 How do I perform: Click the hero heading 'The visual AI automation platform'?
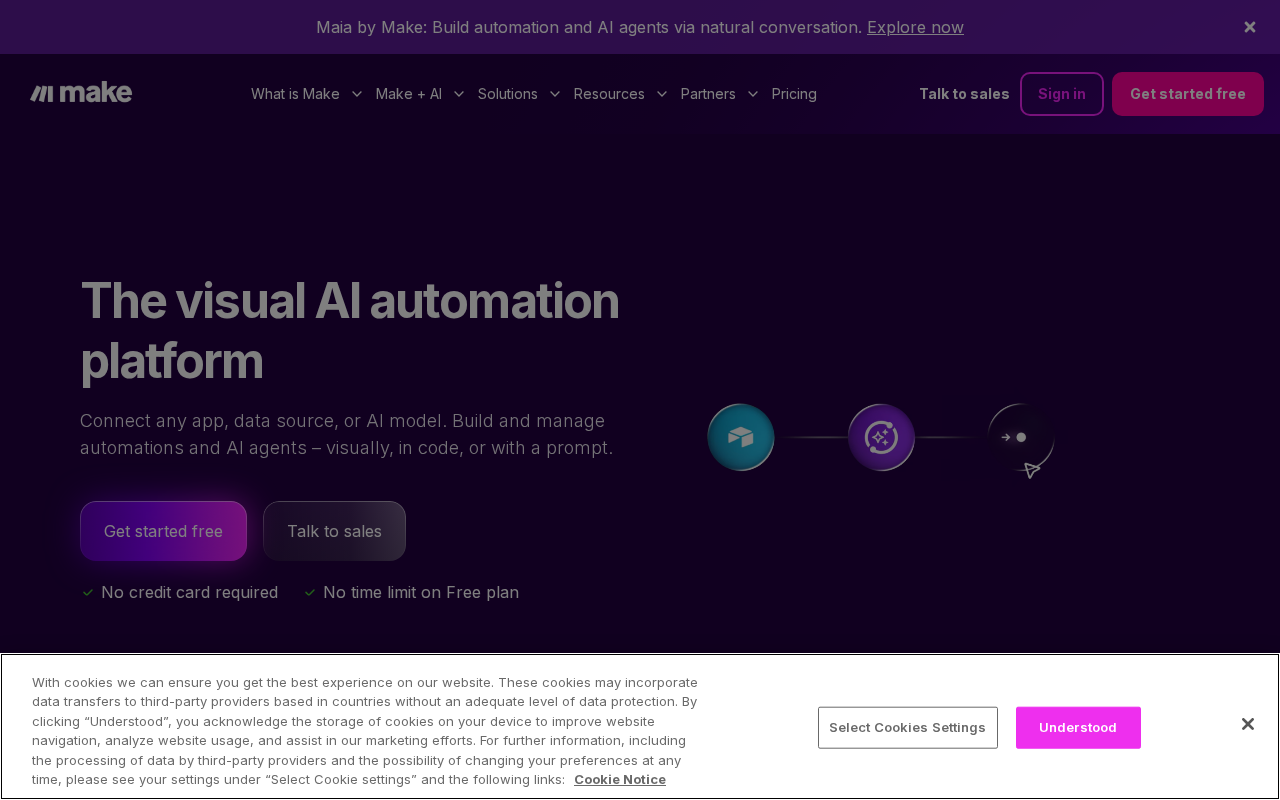[350, 330]
